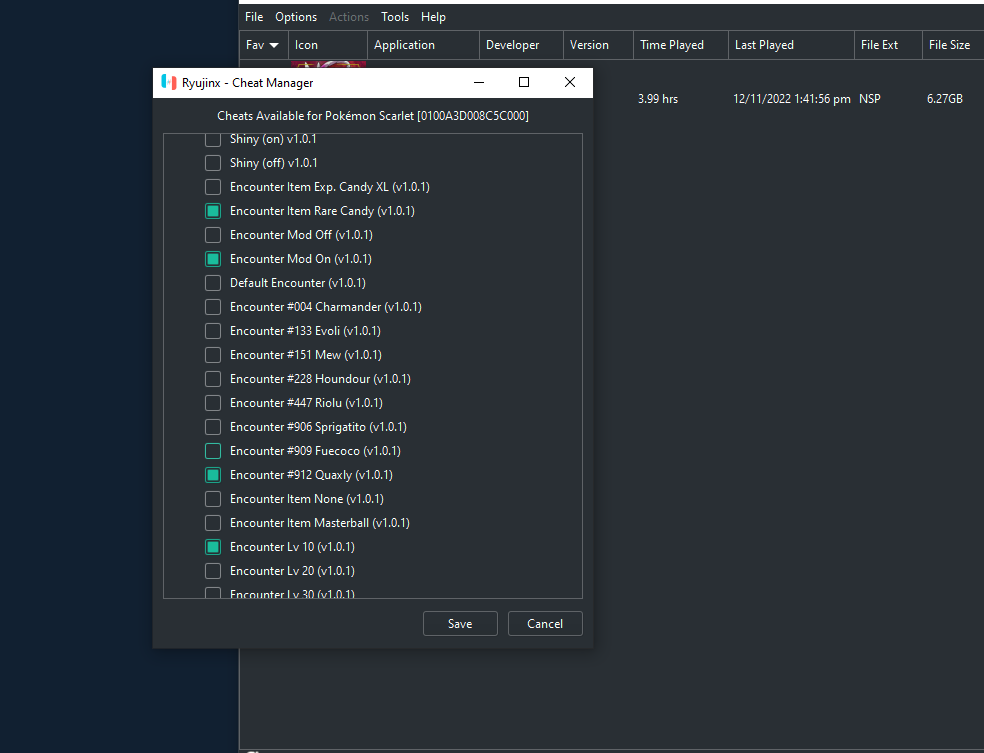Close the Cheat Manager window

coord(570,82)
